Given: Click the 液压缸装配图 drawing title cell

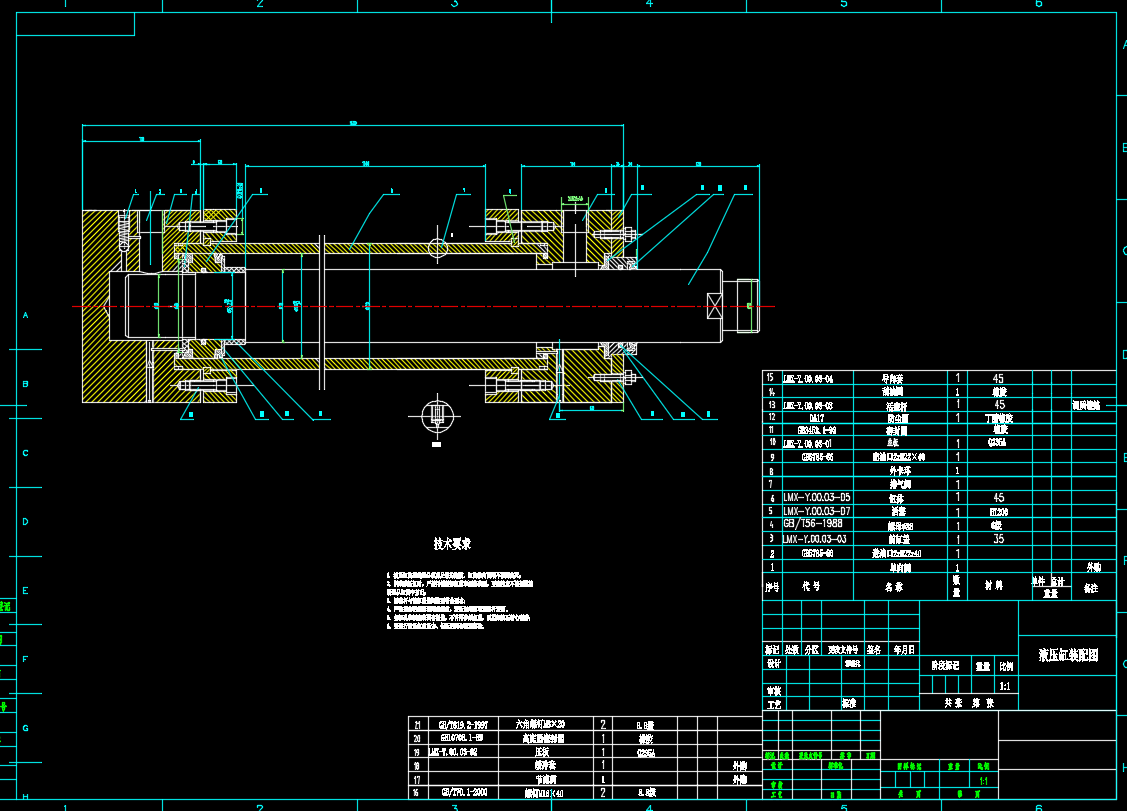Looking at the screenshot, I should tap(1068, 656).
